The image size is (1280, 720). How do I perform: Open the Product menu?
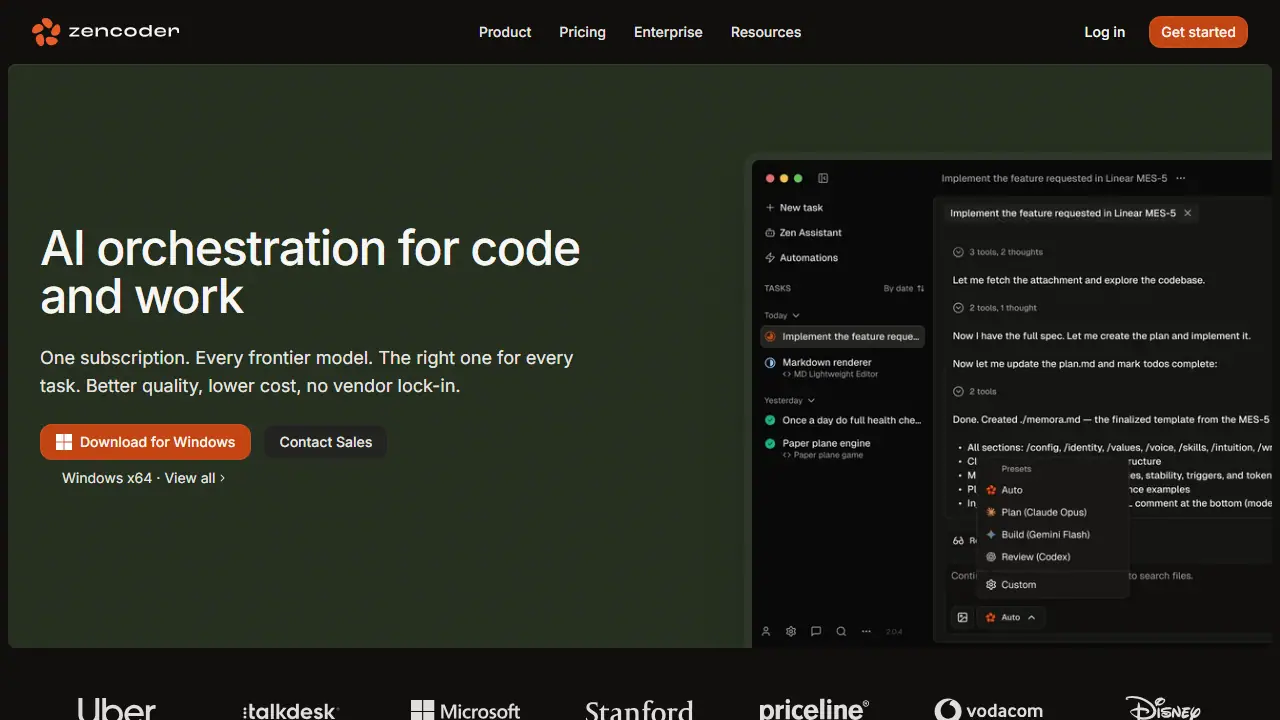[505, 32]
